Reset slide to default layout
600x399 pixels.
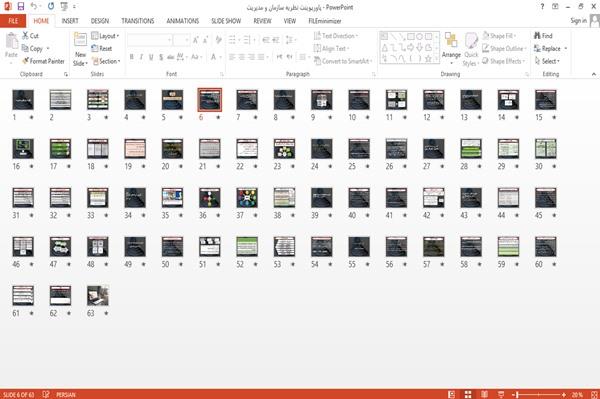(x=102, y=49)
